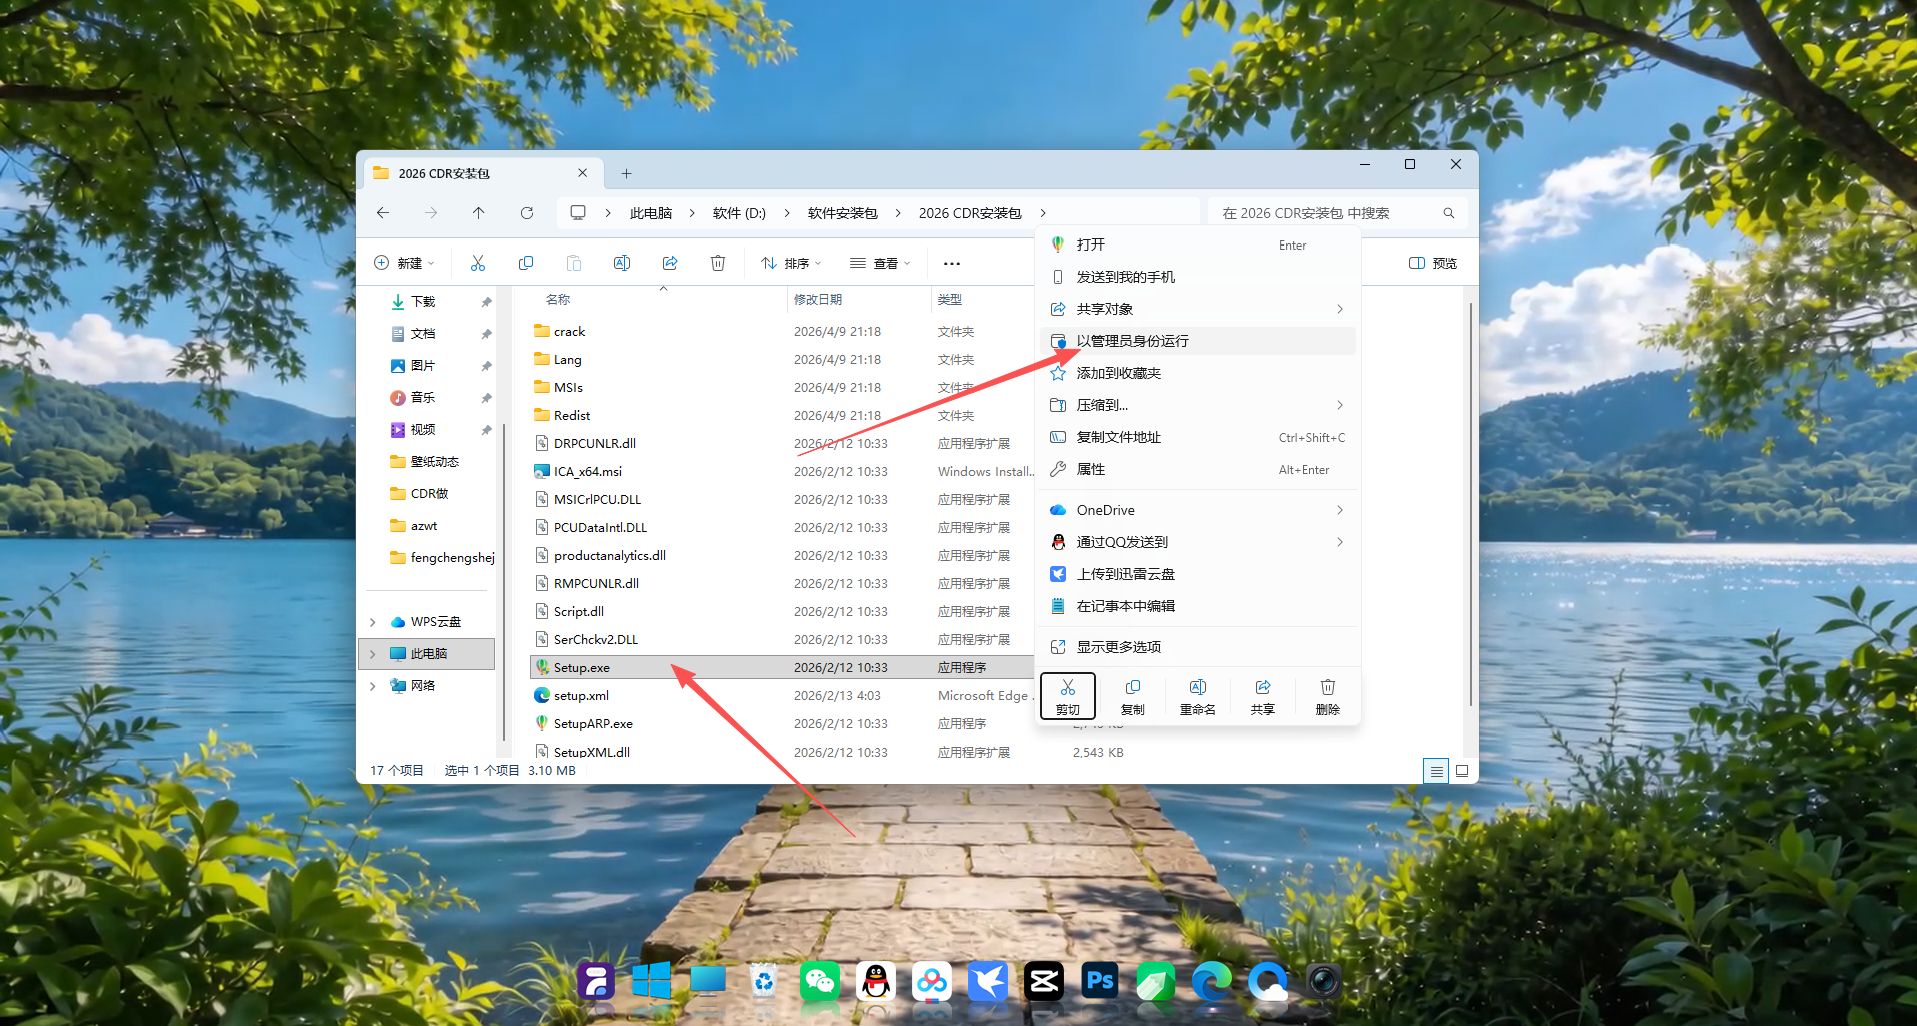Launch Photoshop from the dock

coord(1100,981)
